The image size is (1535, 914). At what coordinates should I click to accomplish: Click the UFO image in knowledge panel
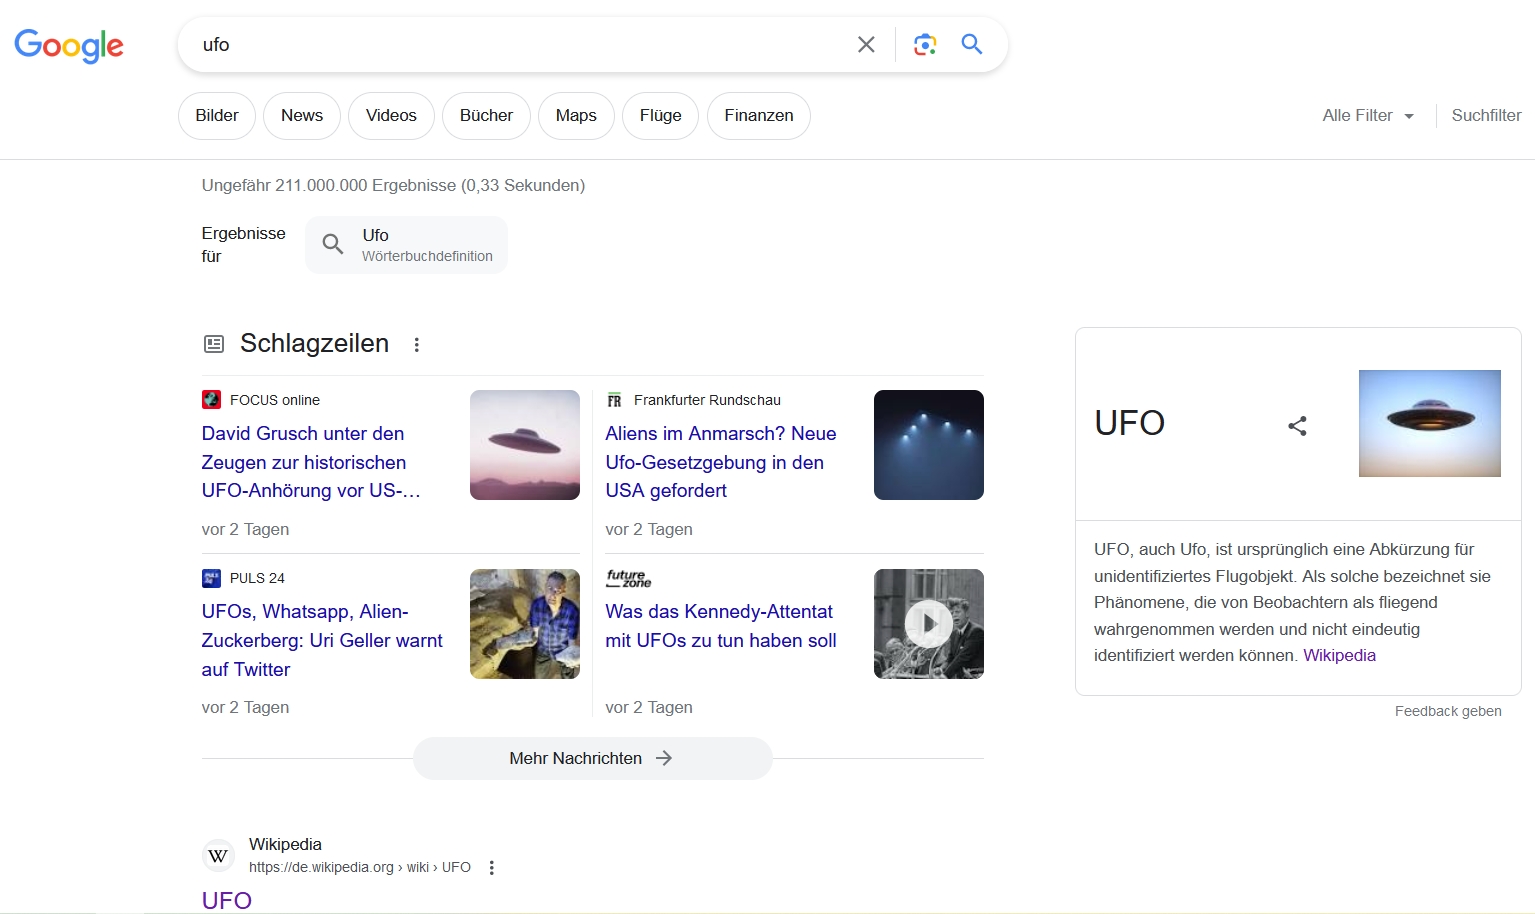click(1430, 423)
